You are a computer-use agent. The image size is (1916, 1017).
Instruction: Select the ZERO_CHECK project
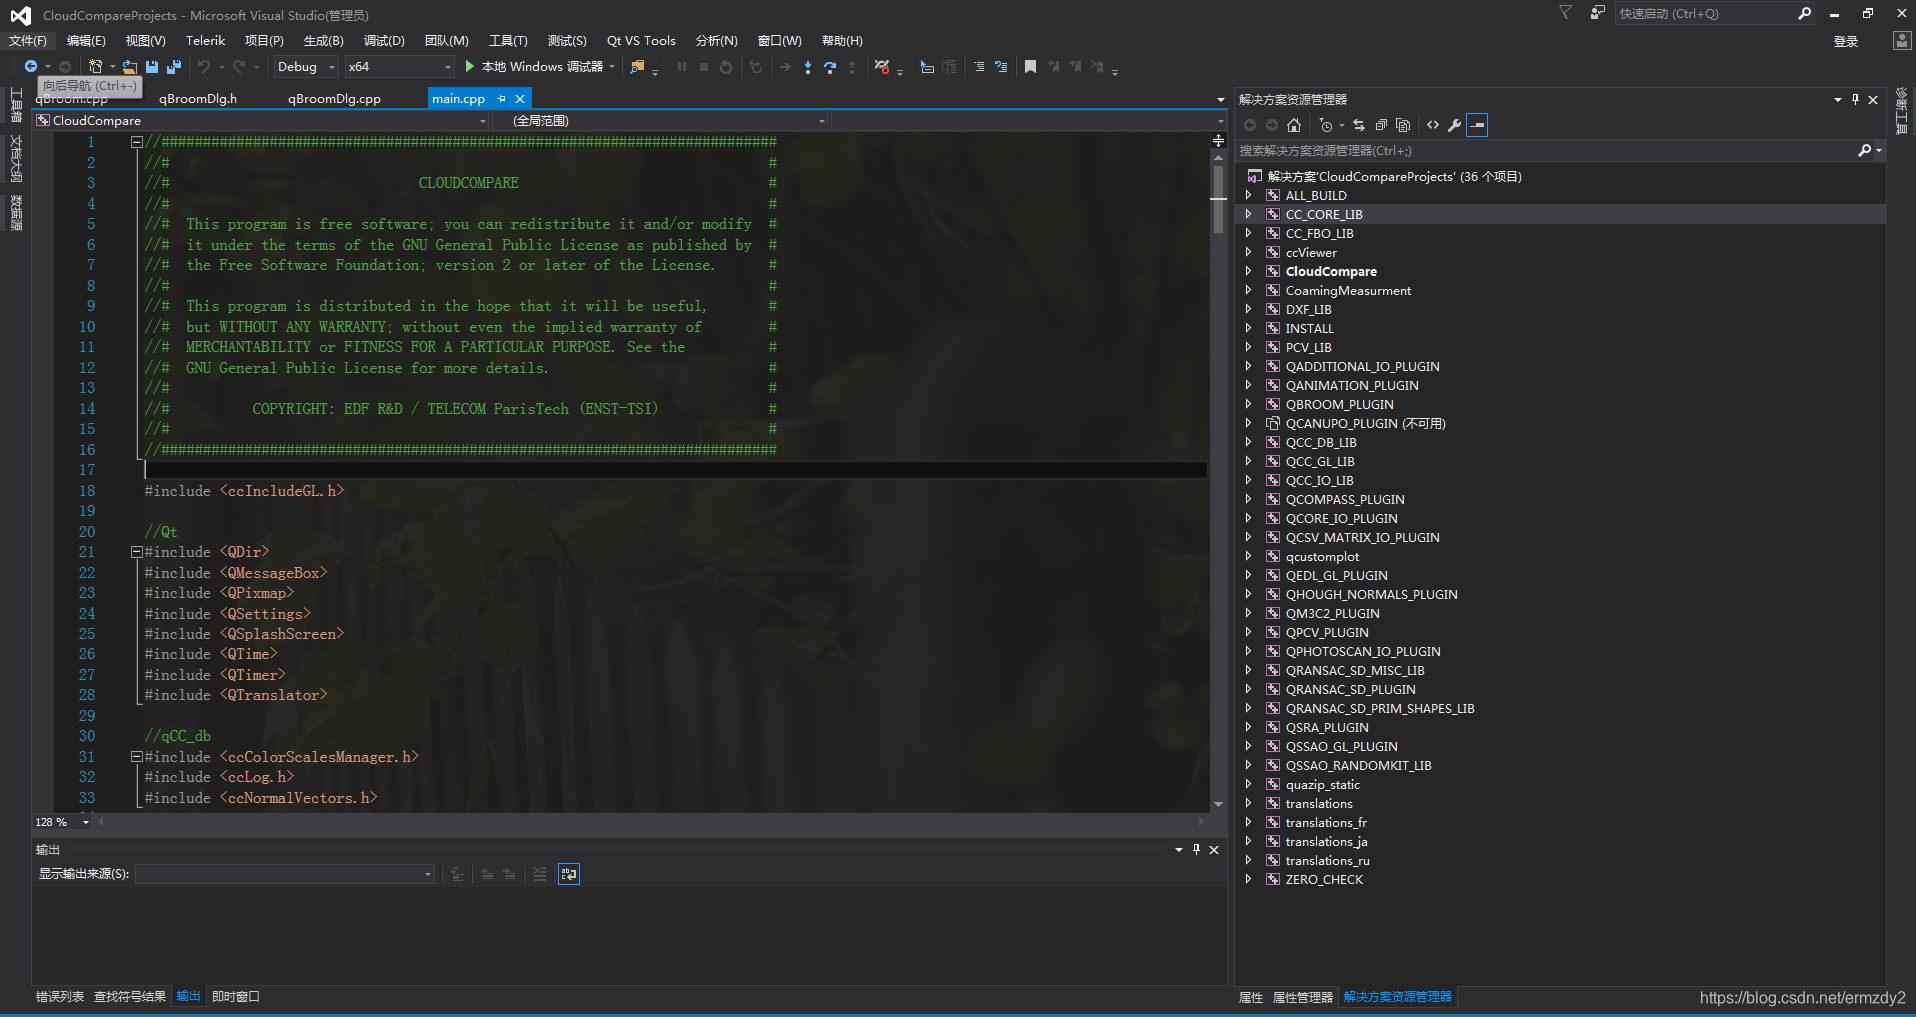tap(1324, 880)
